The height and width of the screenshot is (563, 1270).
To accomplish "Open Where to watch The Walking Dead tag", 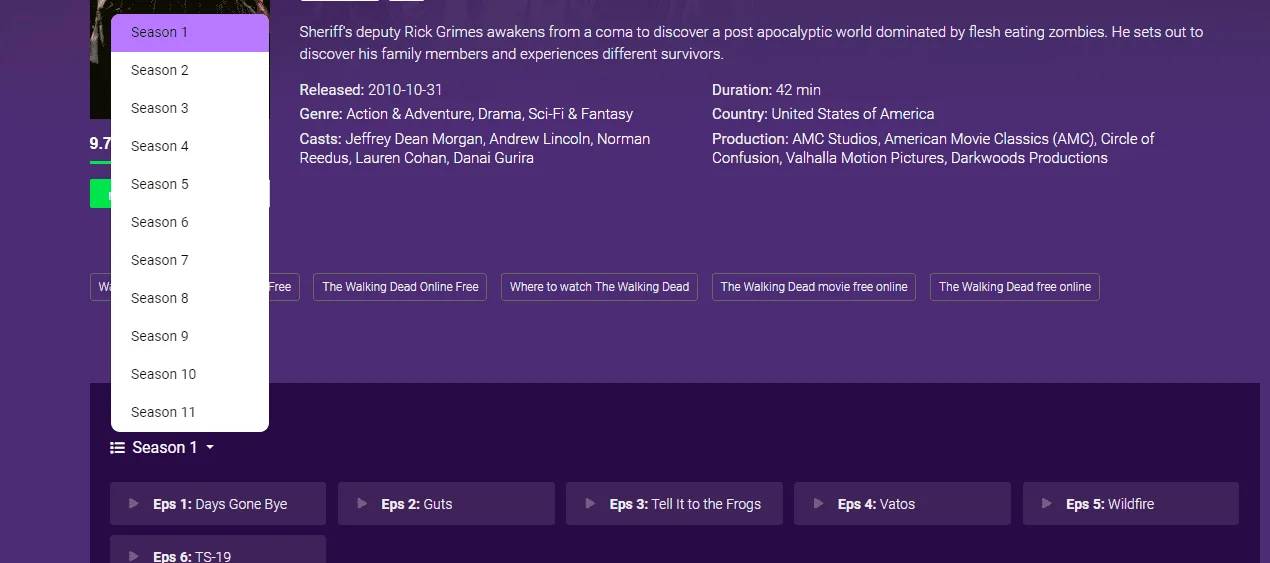I will (x=599, y=287).
